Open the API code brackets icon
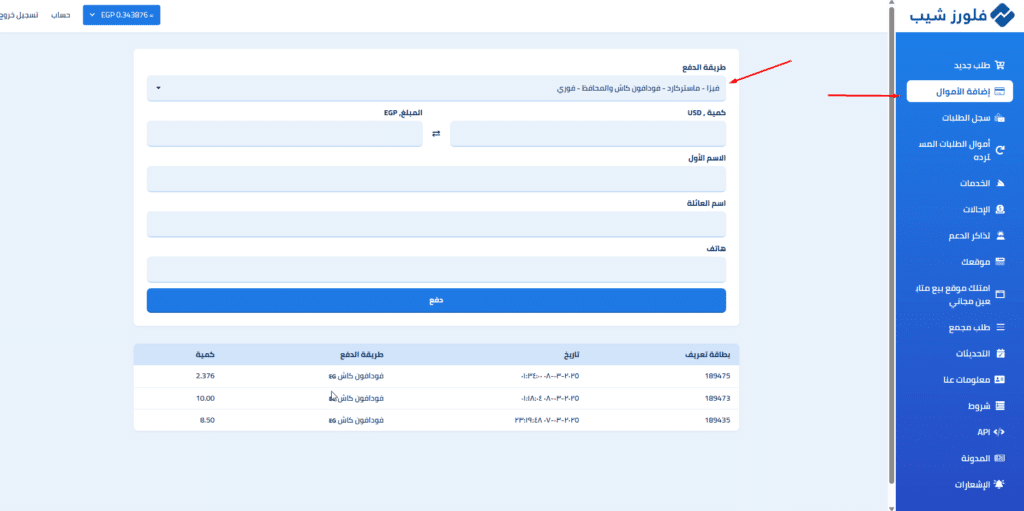 click(1000, 432)
